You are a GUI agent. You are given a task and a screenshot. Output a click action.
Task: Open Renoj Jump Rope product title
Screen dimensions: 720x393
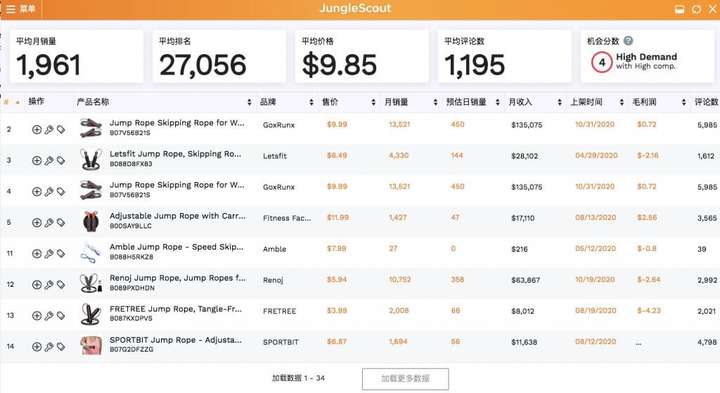point(177,278)
